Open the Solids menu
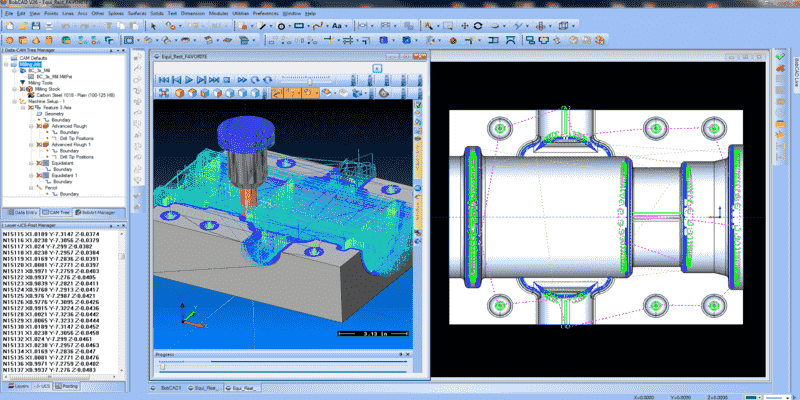Image resolution: width=800 pixels, height=400 pixels. tap(157, 13)
